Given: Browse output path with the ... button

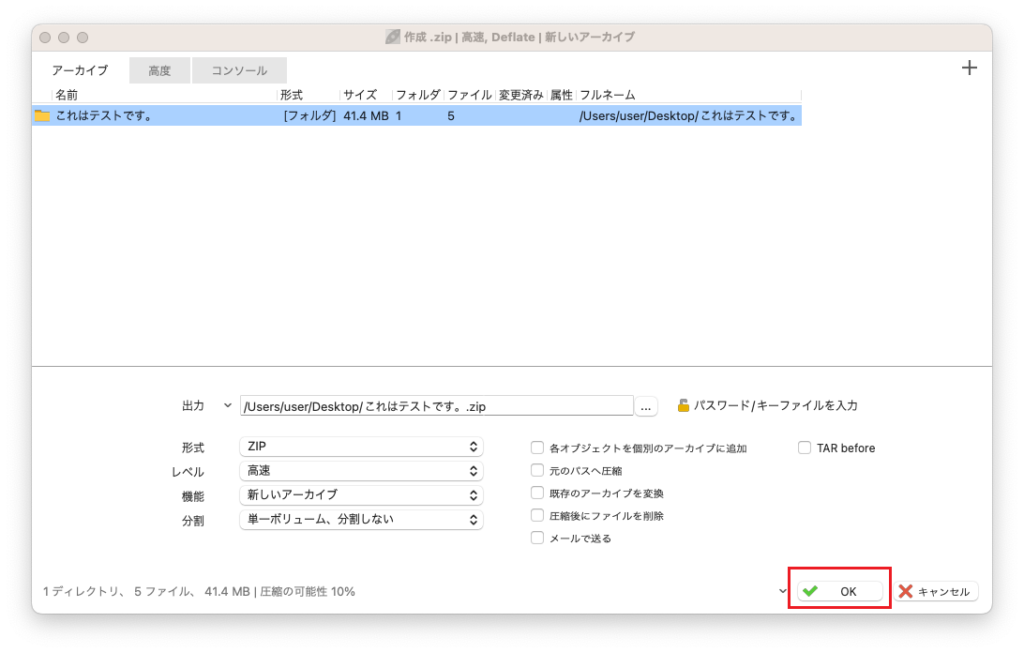Looking at the screenshot, I should coord(646,406).
